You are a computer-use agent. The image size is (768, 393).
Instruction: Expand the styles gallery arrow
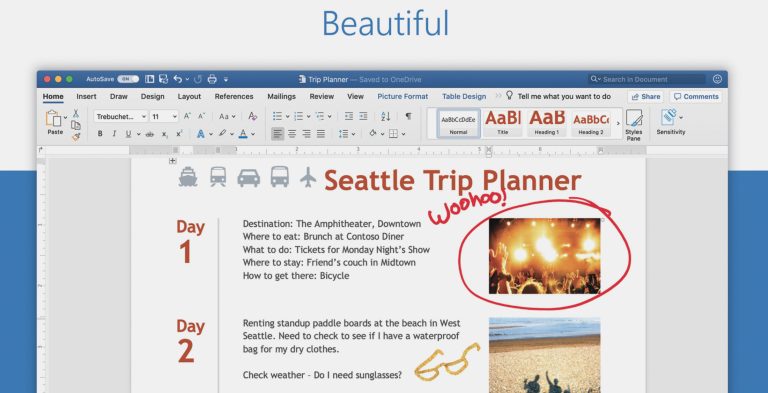pyautogui.click(x=618, y=123)
